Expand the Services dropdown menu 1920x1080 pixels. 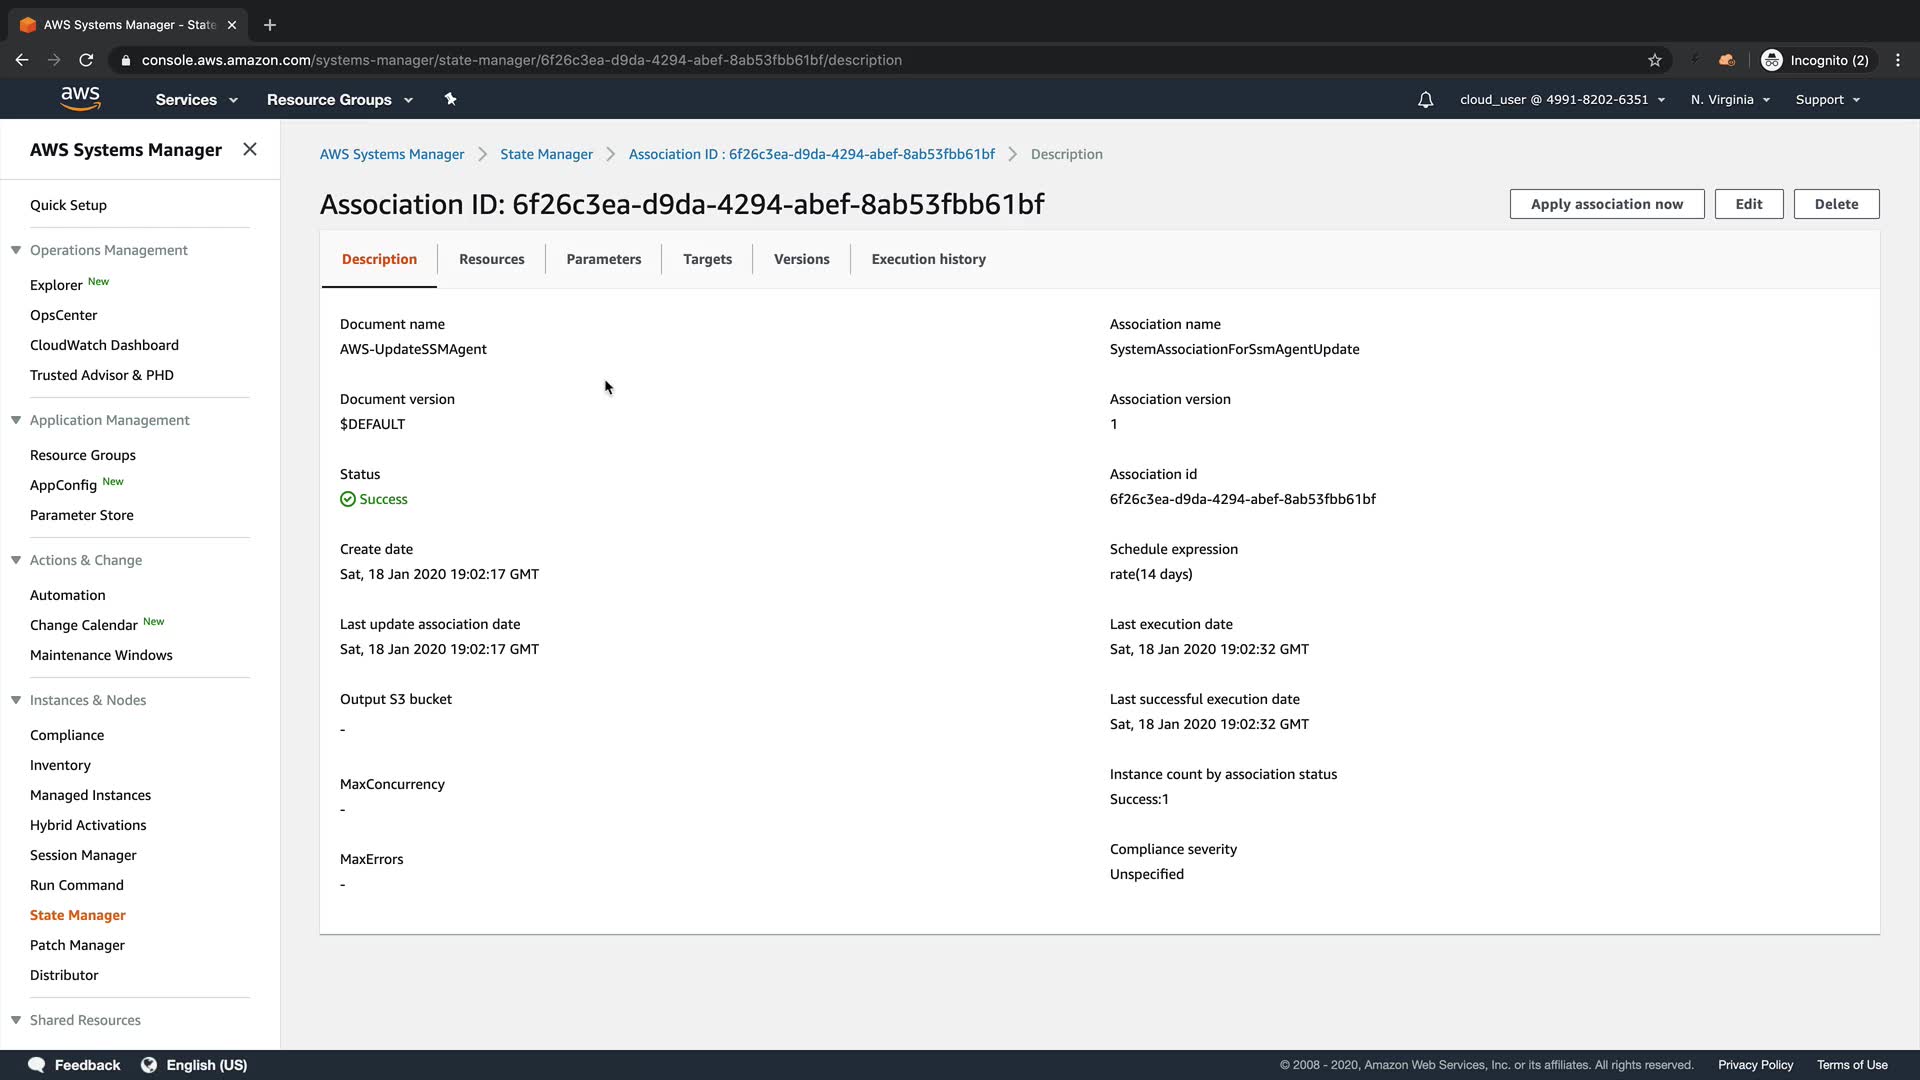(x=196, y=100)
